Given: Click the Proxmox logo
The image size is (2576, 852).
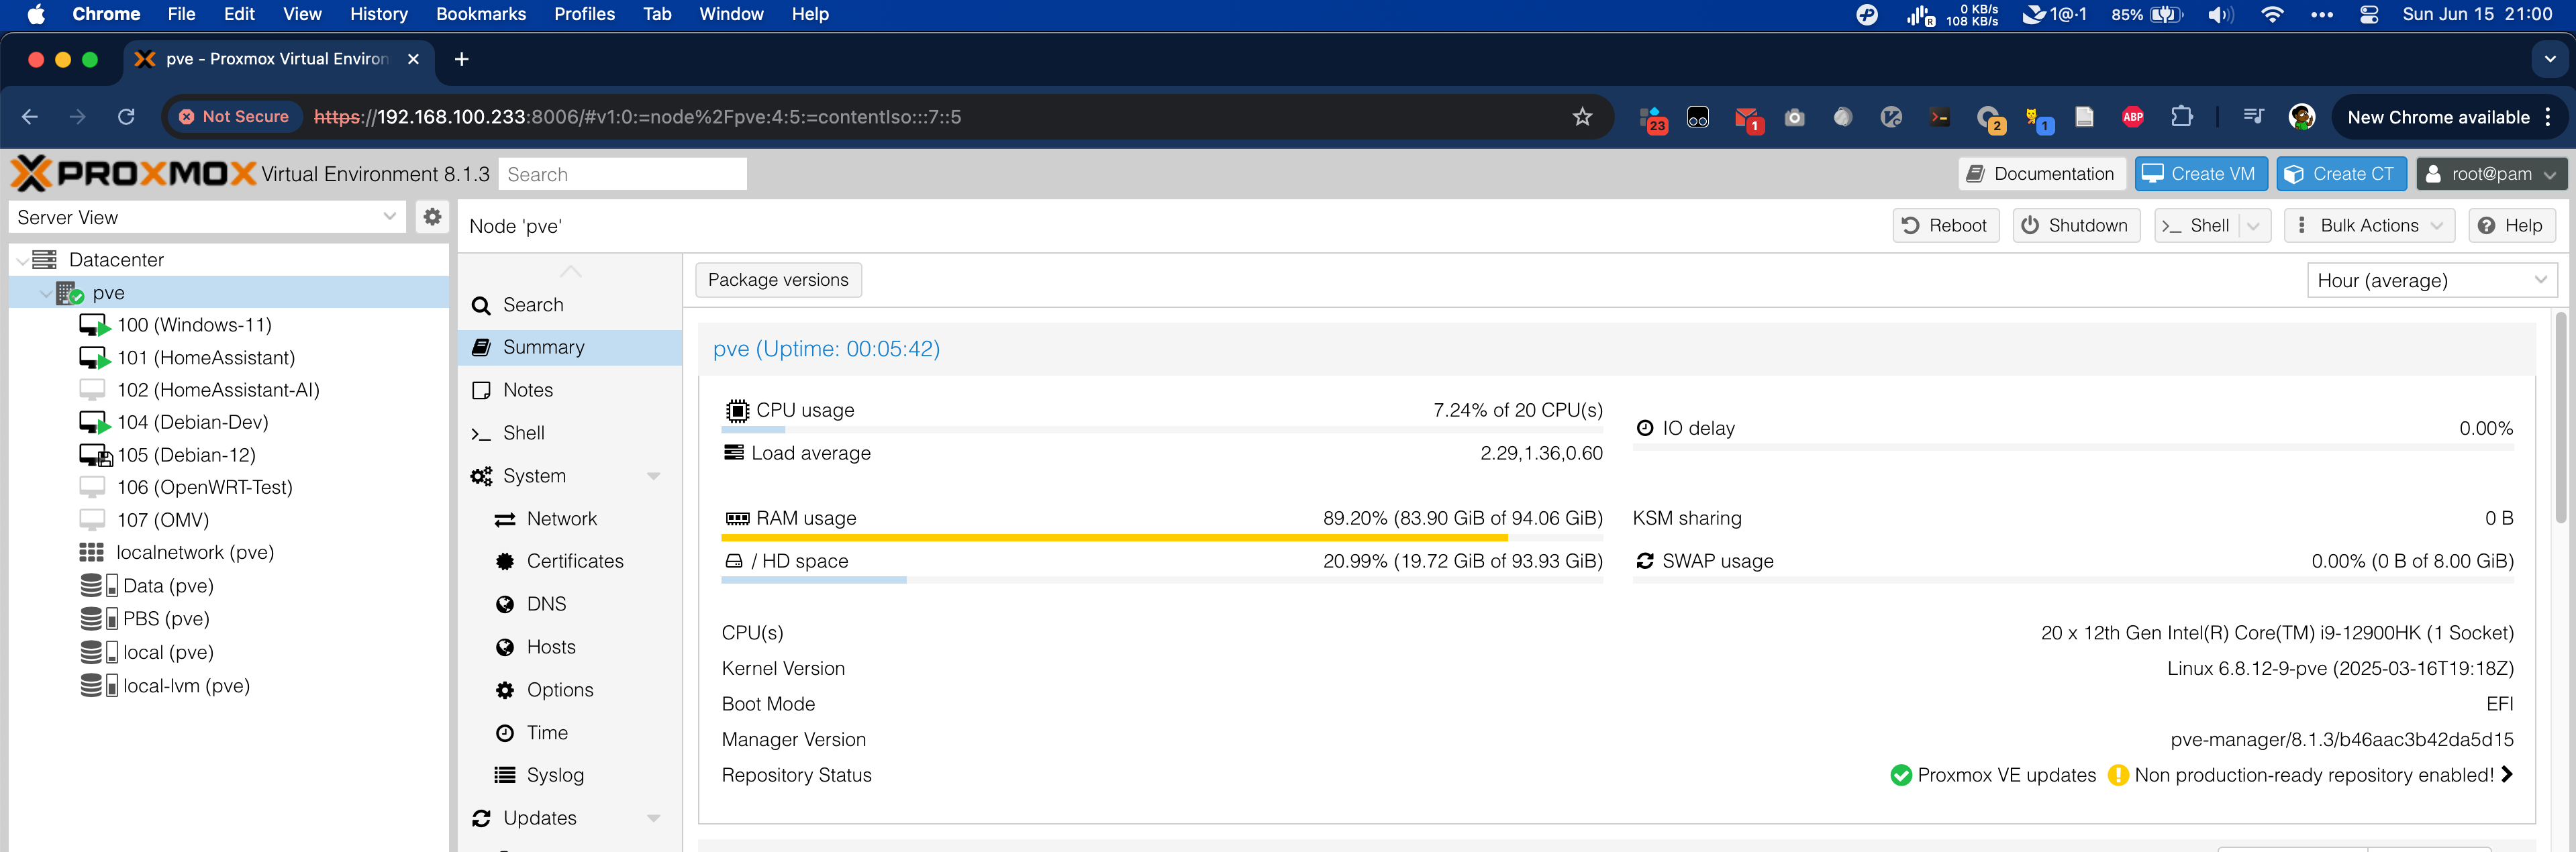Looking at the screenshot, I should pos(132,174).
